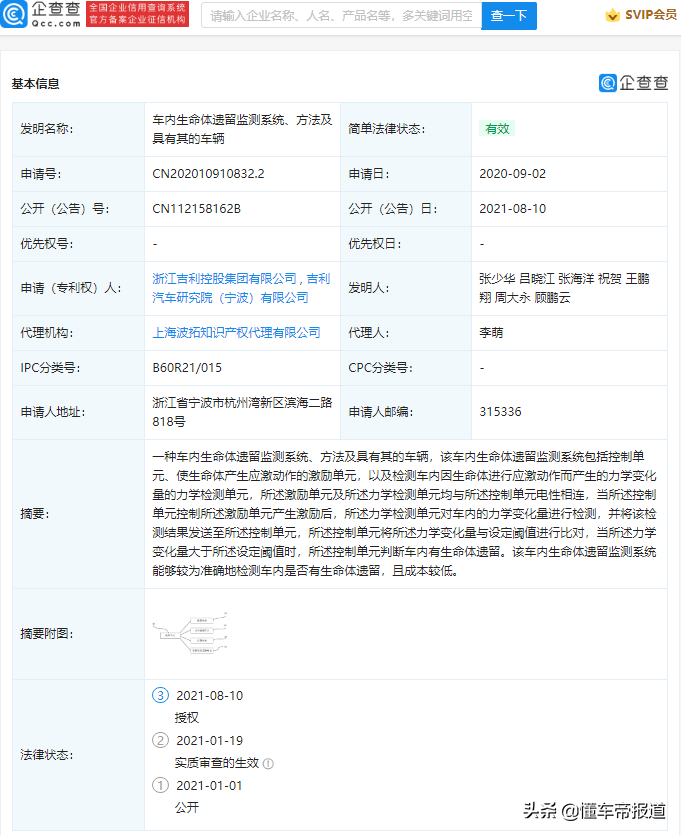Viewport: 681px width, 835px height.
Task: Click the 2021-01-01 legal status date
Action: click(x=209, y=785)
